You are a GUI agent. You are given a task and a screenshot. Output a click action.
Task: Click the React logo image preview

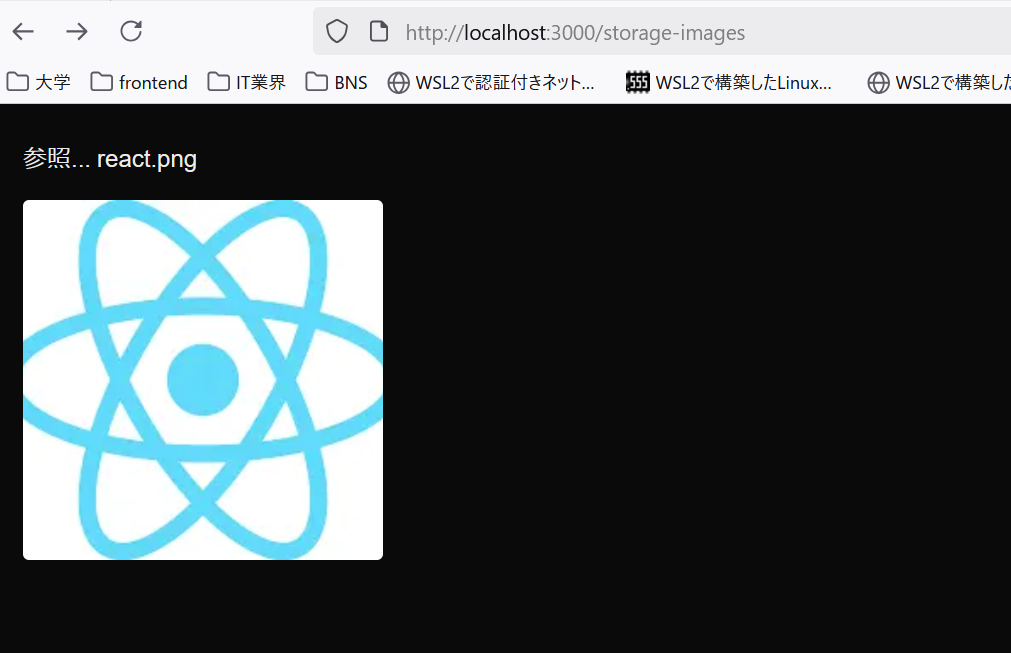click(x=203, y=380)
